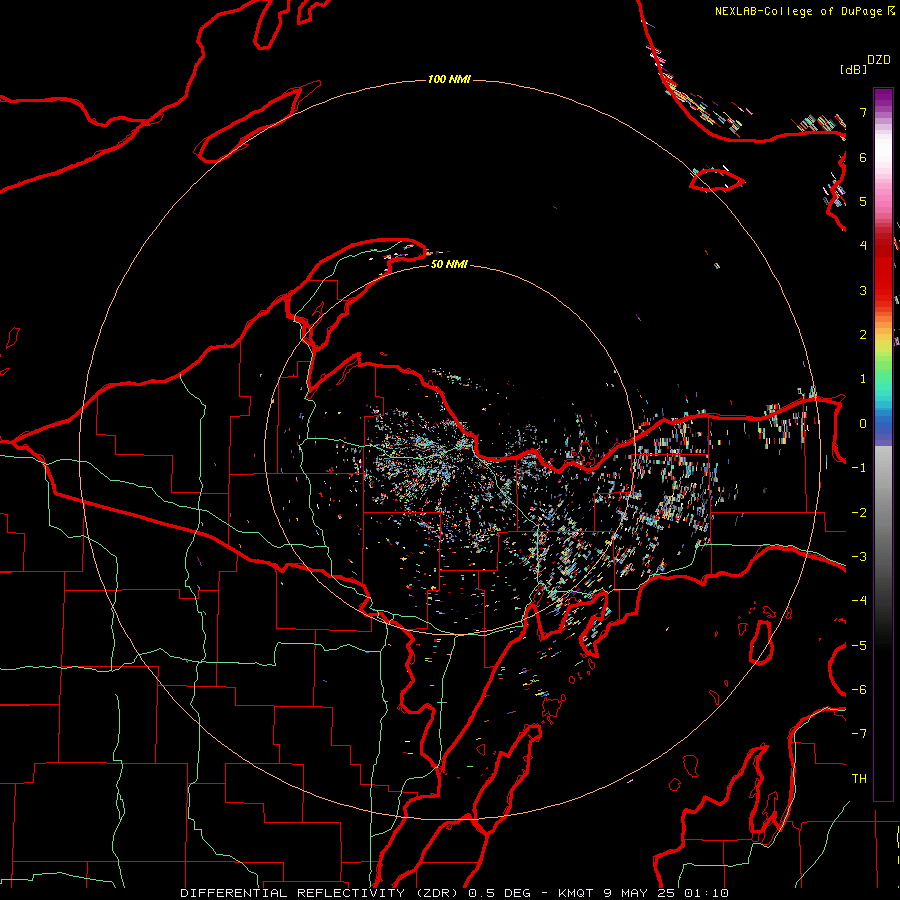Click the -5 dB value on the legend
The image size is (900, 900).
pyautogui.click(x=859, y=646)
